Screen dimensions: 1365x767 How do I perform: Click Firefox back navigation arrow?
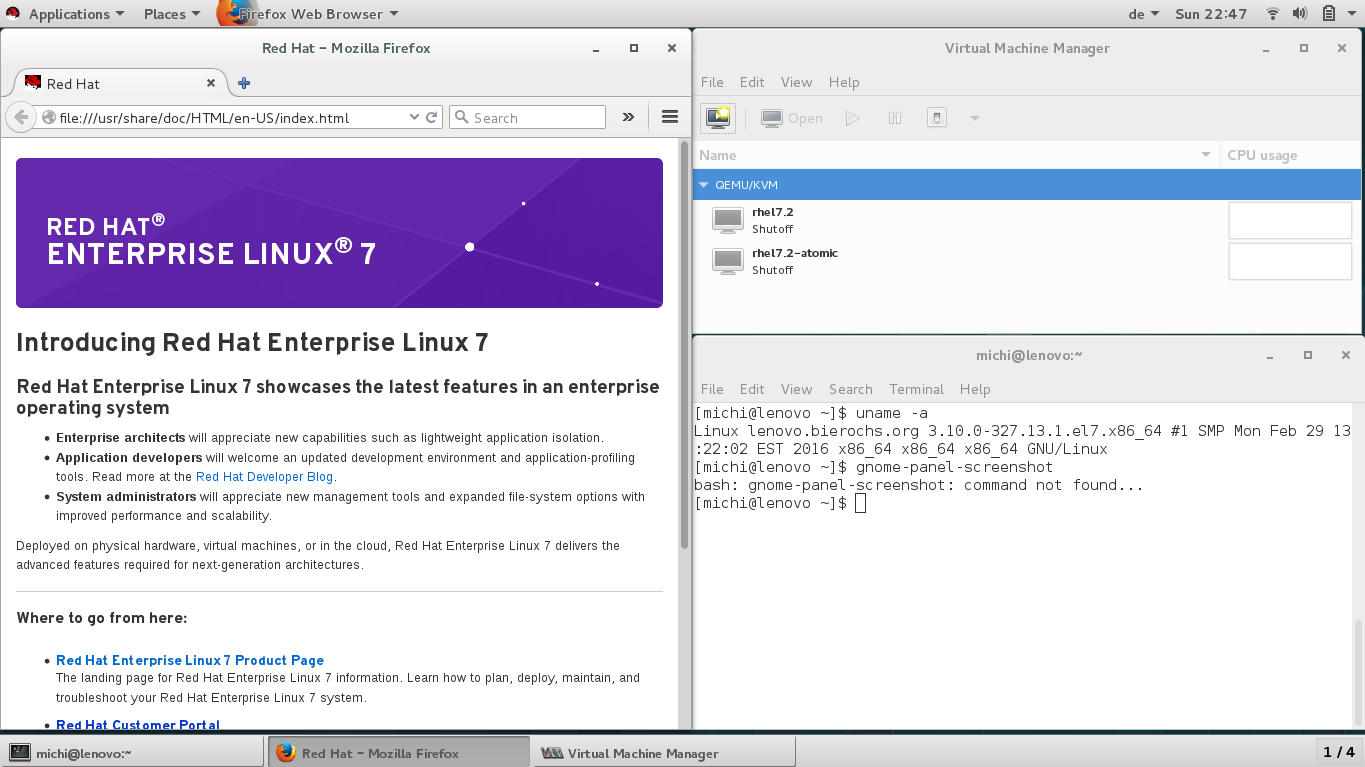(x=21, y=118)
